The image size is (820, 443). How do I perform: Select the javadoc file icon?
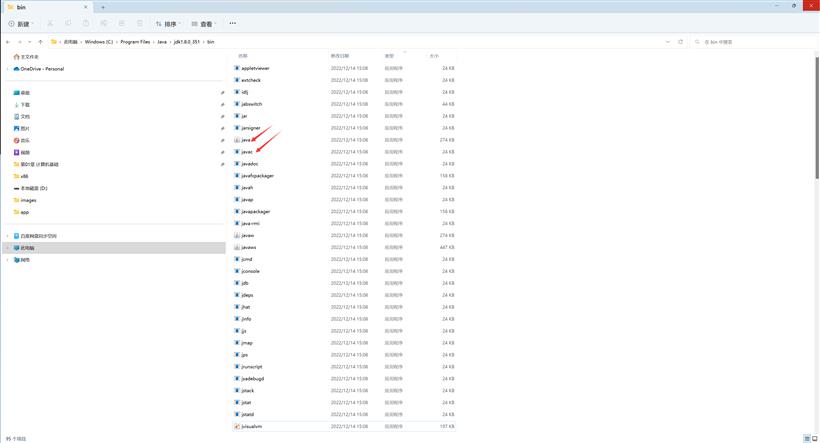coord(237,164)
